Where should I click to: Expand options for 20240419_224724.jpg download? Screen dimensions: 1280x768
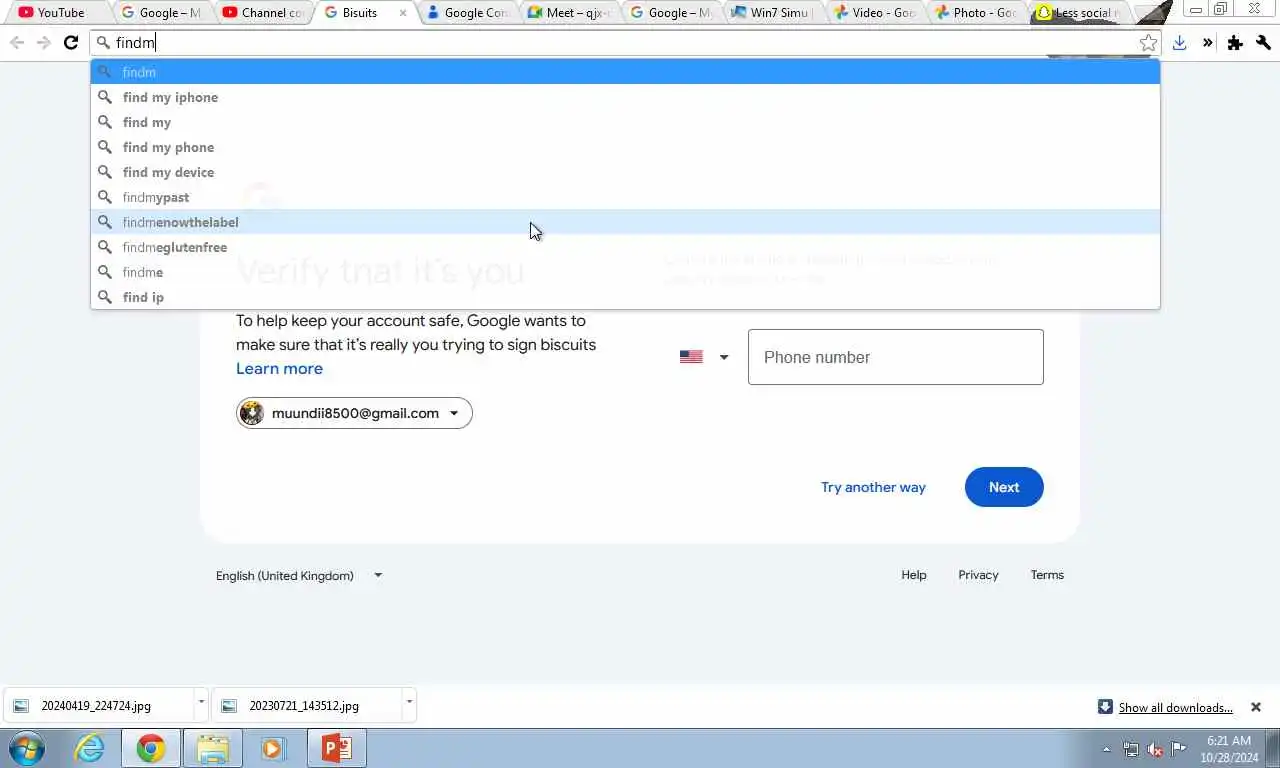[201, 704]
